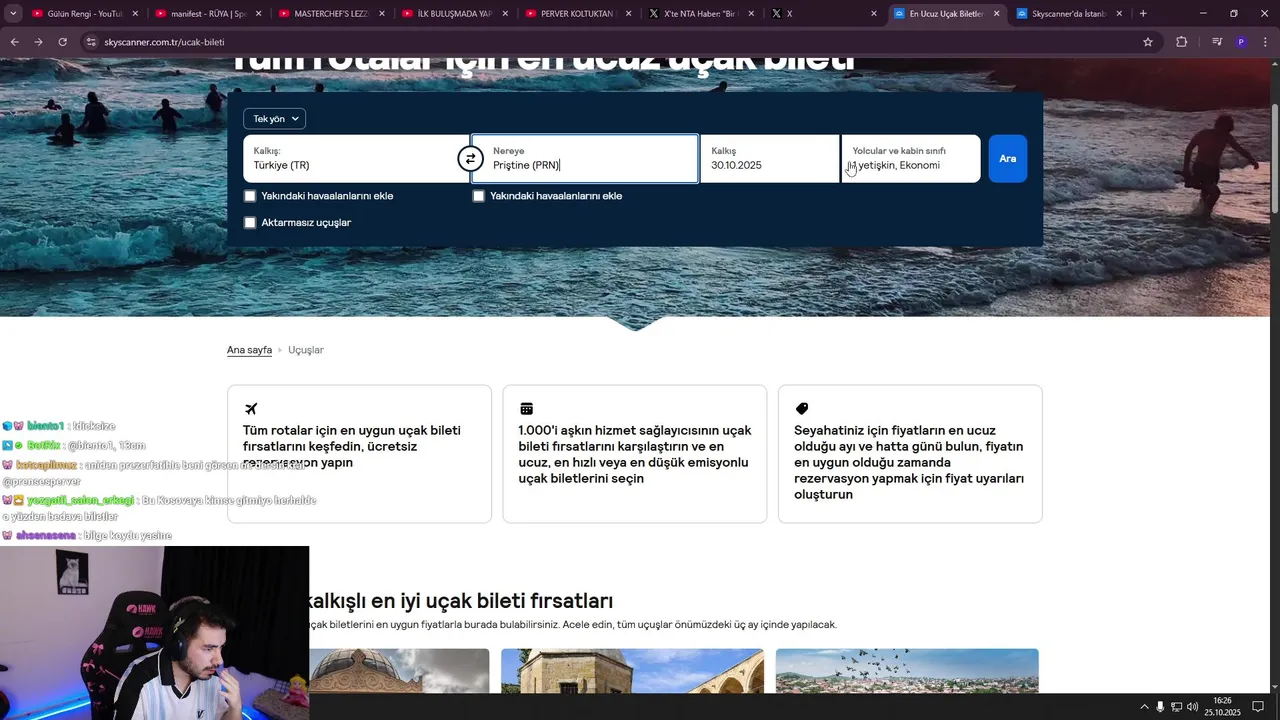Image resolution: width=1280 pixels, height=720 pixels.
Task: Open the tab search dropdown arrow
Action: pyautogui.click(x=13, y=14)
